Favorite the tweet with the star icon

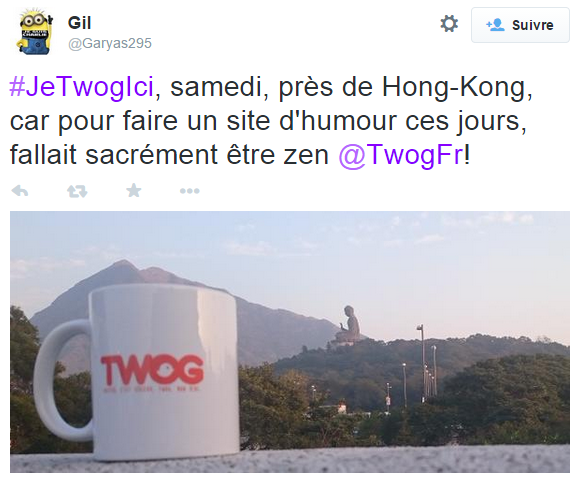(134, 191)
